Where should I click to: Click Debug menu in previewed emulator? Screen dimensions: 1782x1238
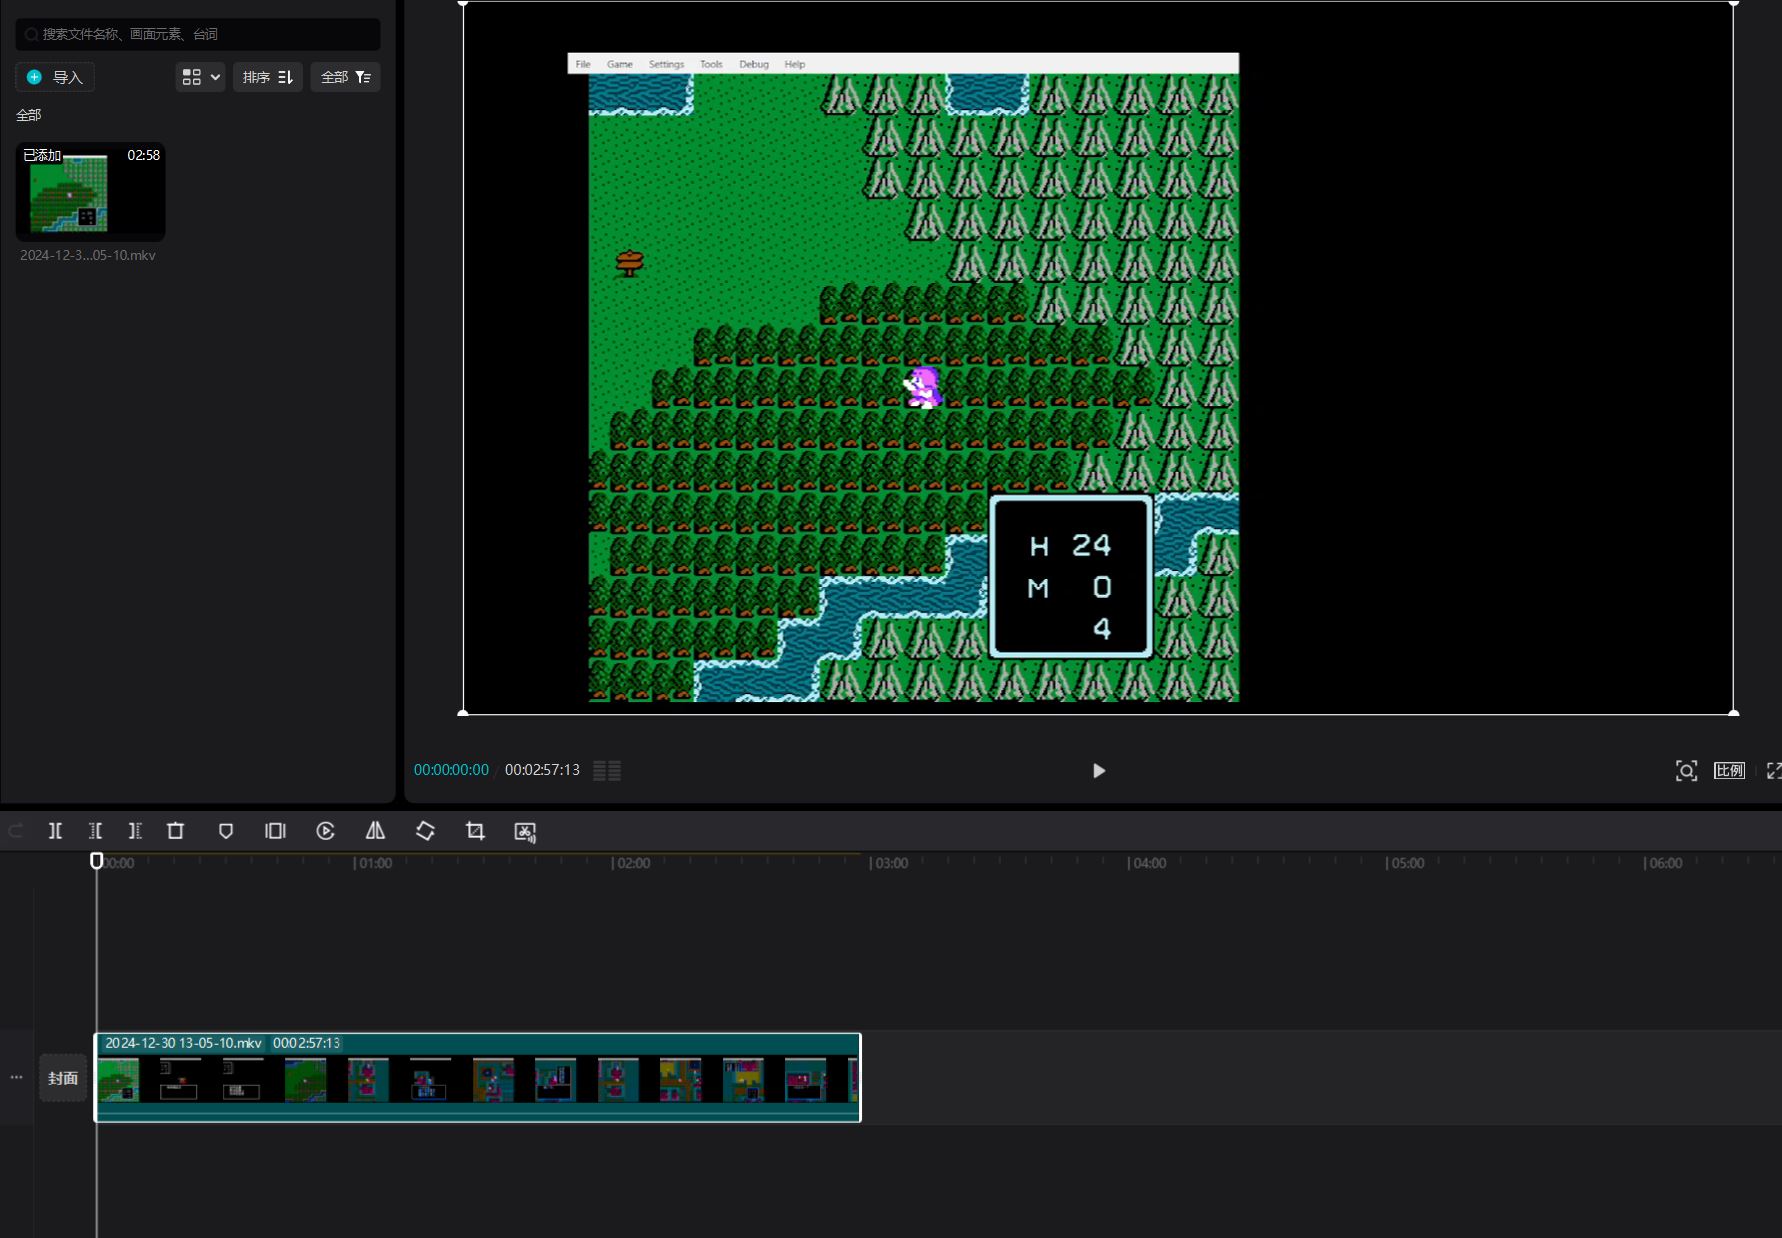754,64
